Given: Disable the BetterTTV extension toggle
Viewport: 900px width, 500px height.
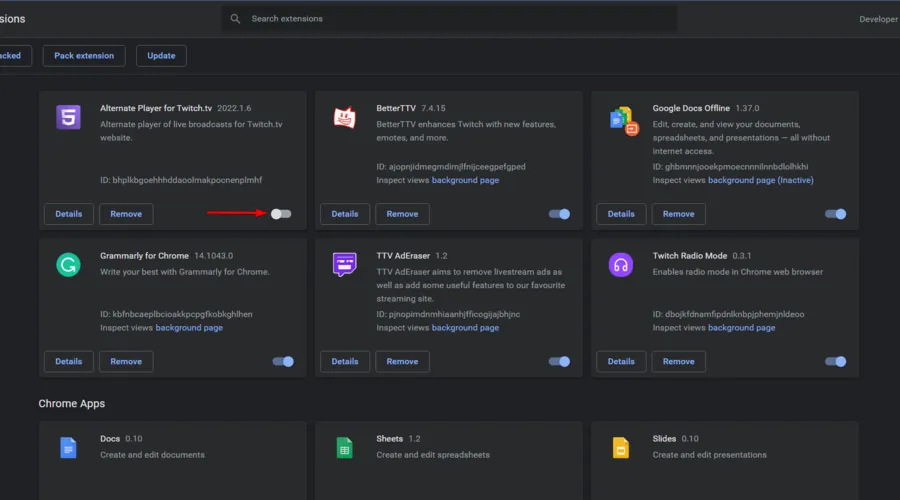Looking at the screenshot, I should coord(559,214).
